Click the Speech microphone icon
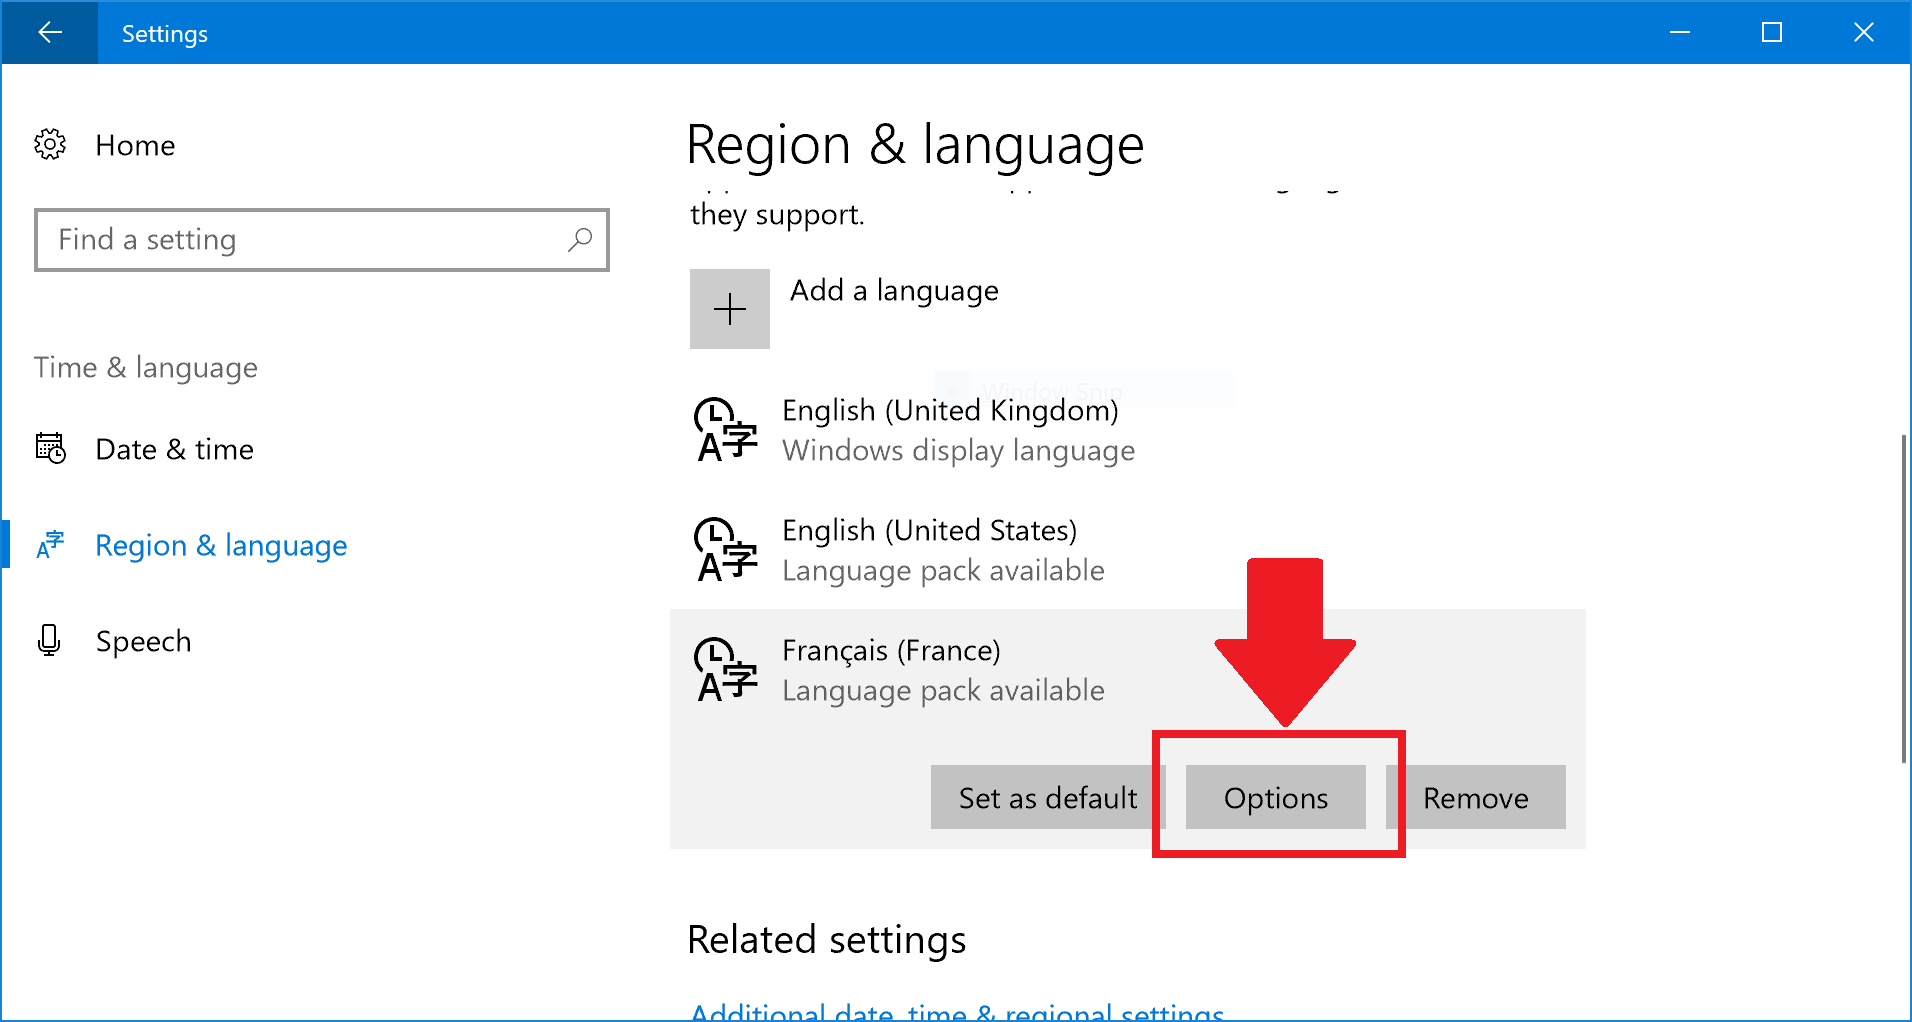Image resolution: width=1912 pixels, height=1022 pixels. coord(49,640)
